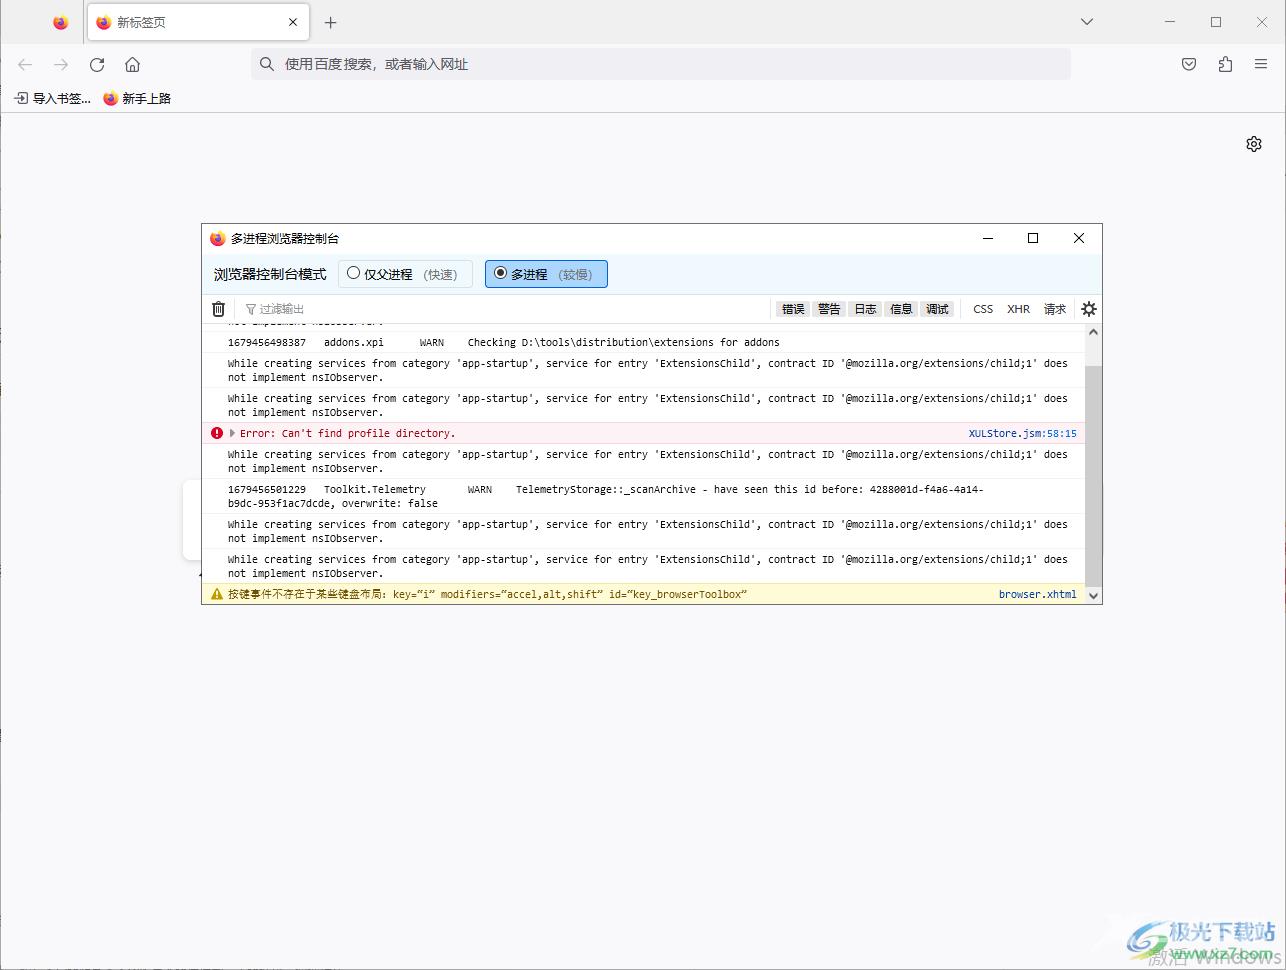Viewport: 1286px width, 970px height.
Task: Go to the home page
Action: click(x=132, y=64)
